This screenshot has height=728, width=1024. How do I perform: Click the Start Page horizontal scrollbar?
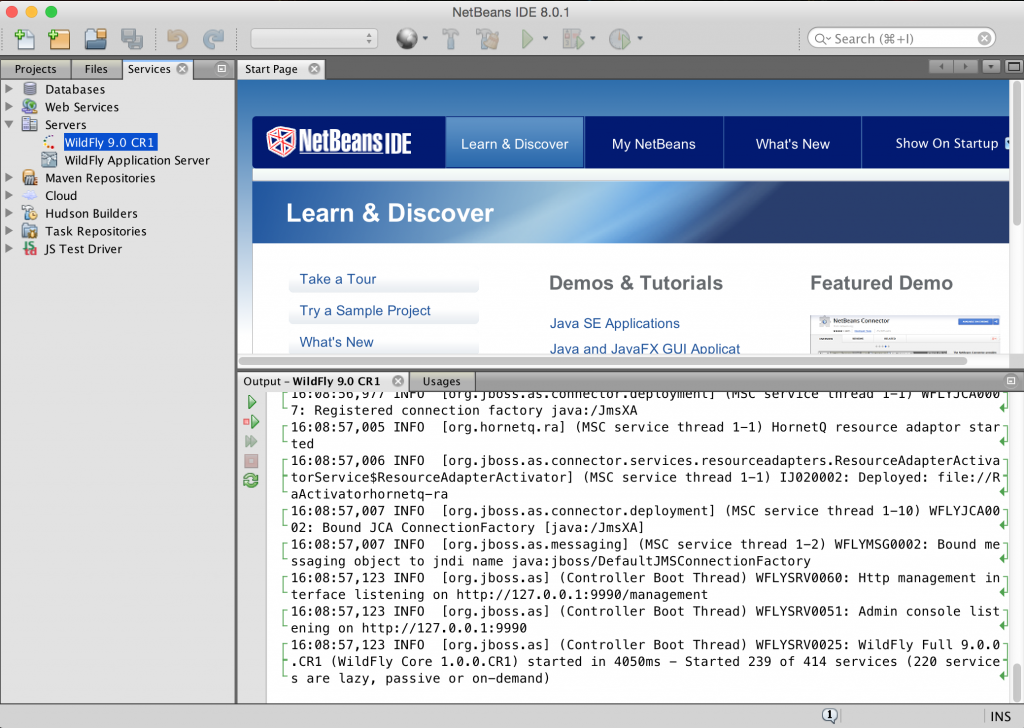[x=603, y=360]
